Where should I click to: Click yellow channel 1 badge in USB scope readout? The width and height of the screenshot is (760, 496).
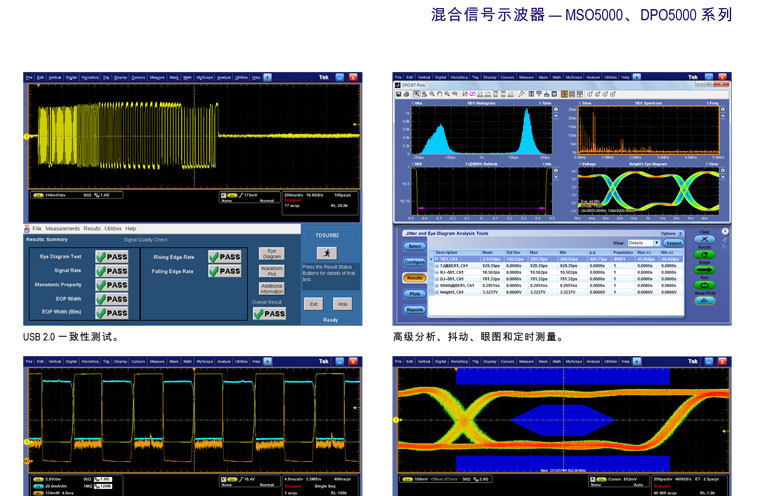pyautogui.click(x=38, y=195)
